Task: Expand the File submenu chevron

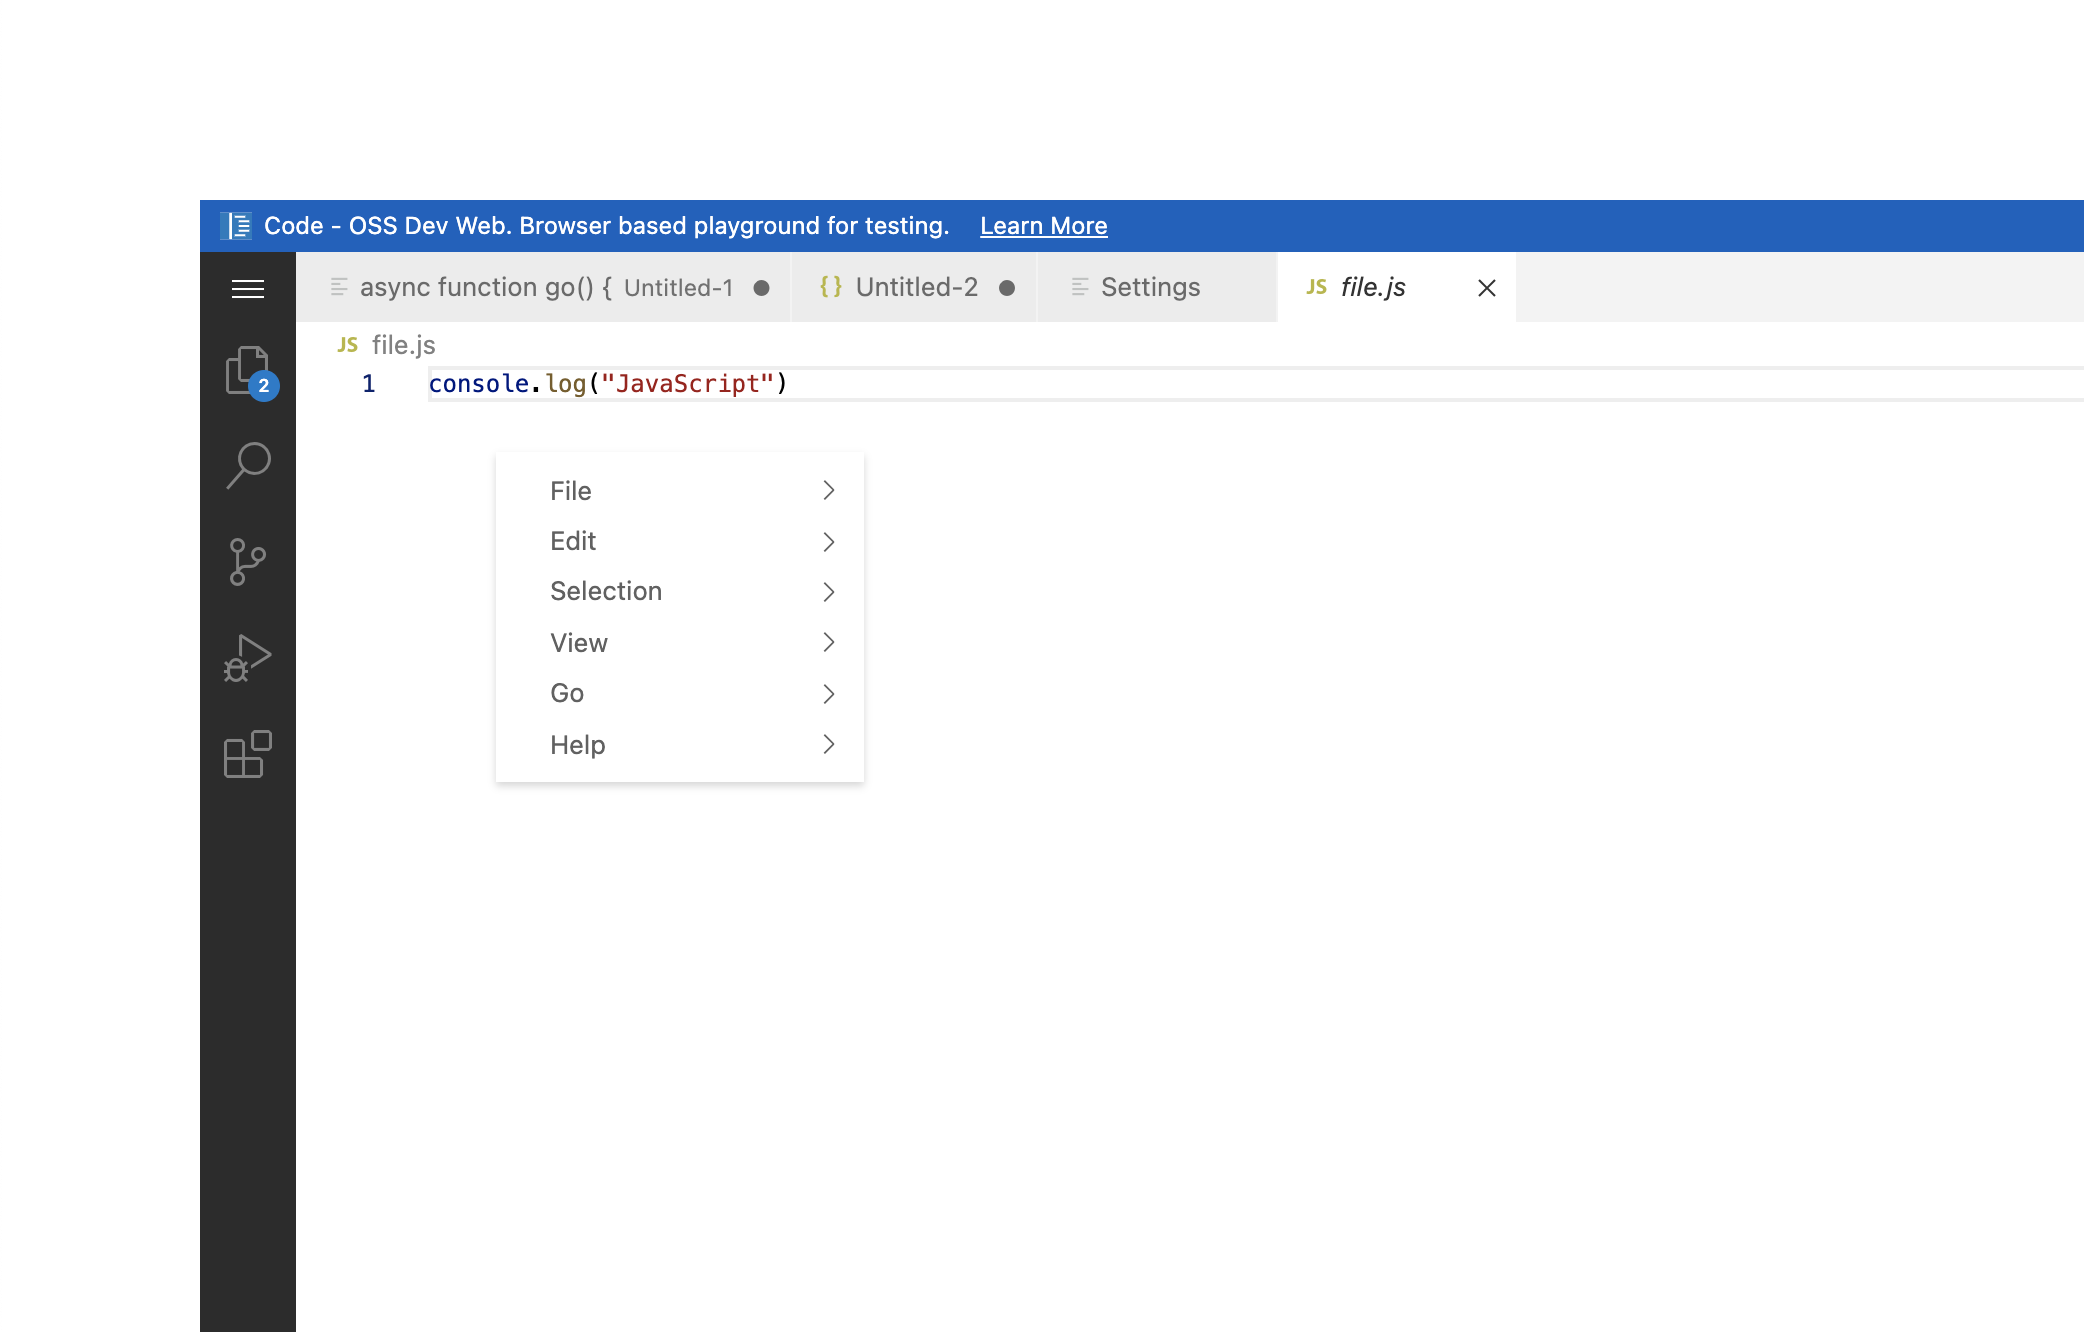Action: click(x=829, y=490)
